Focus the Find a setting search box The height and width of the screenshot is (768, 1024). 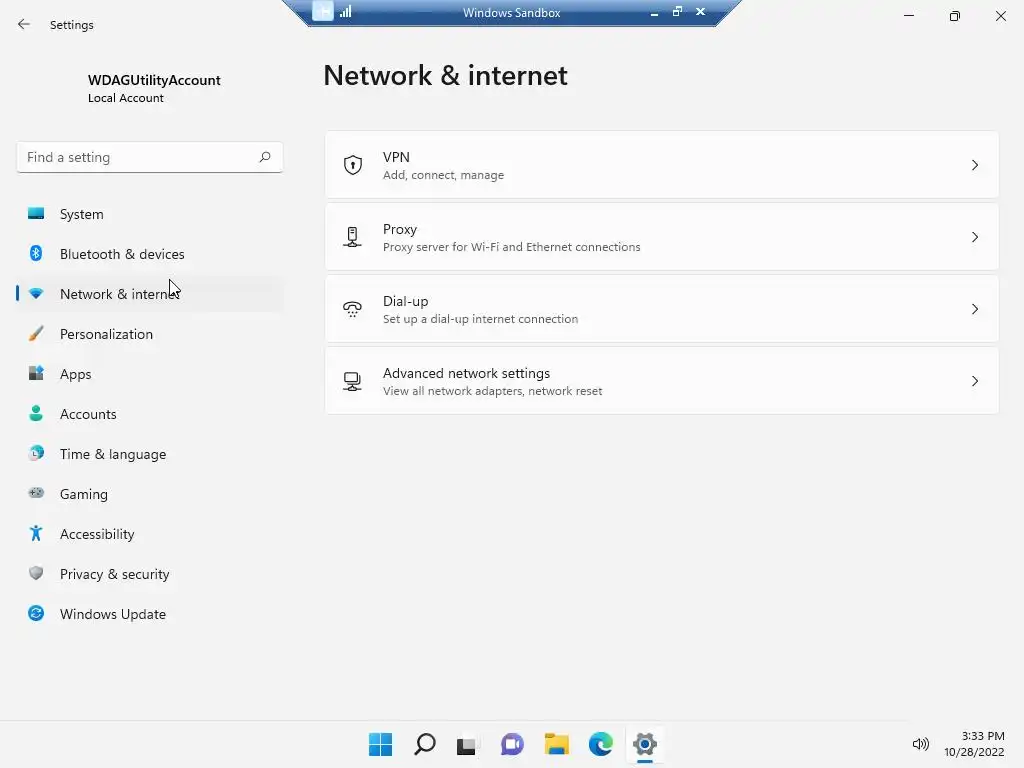point(138,157)
